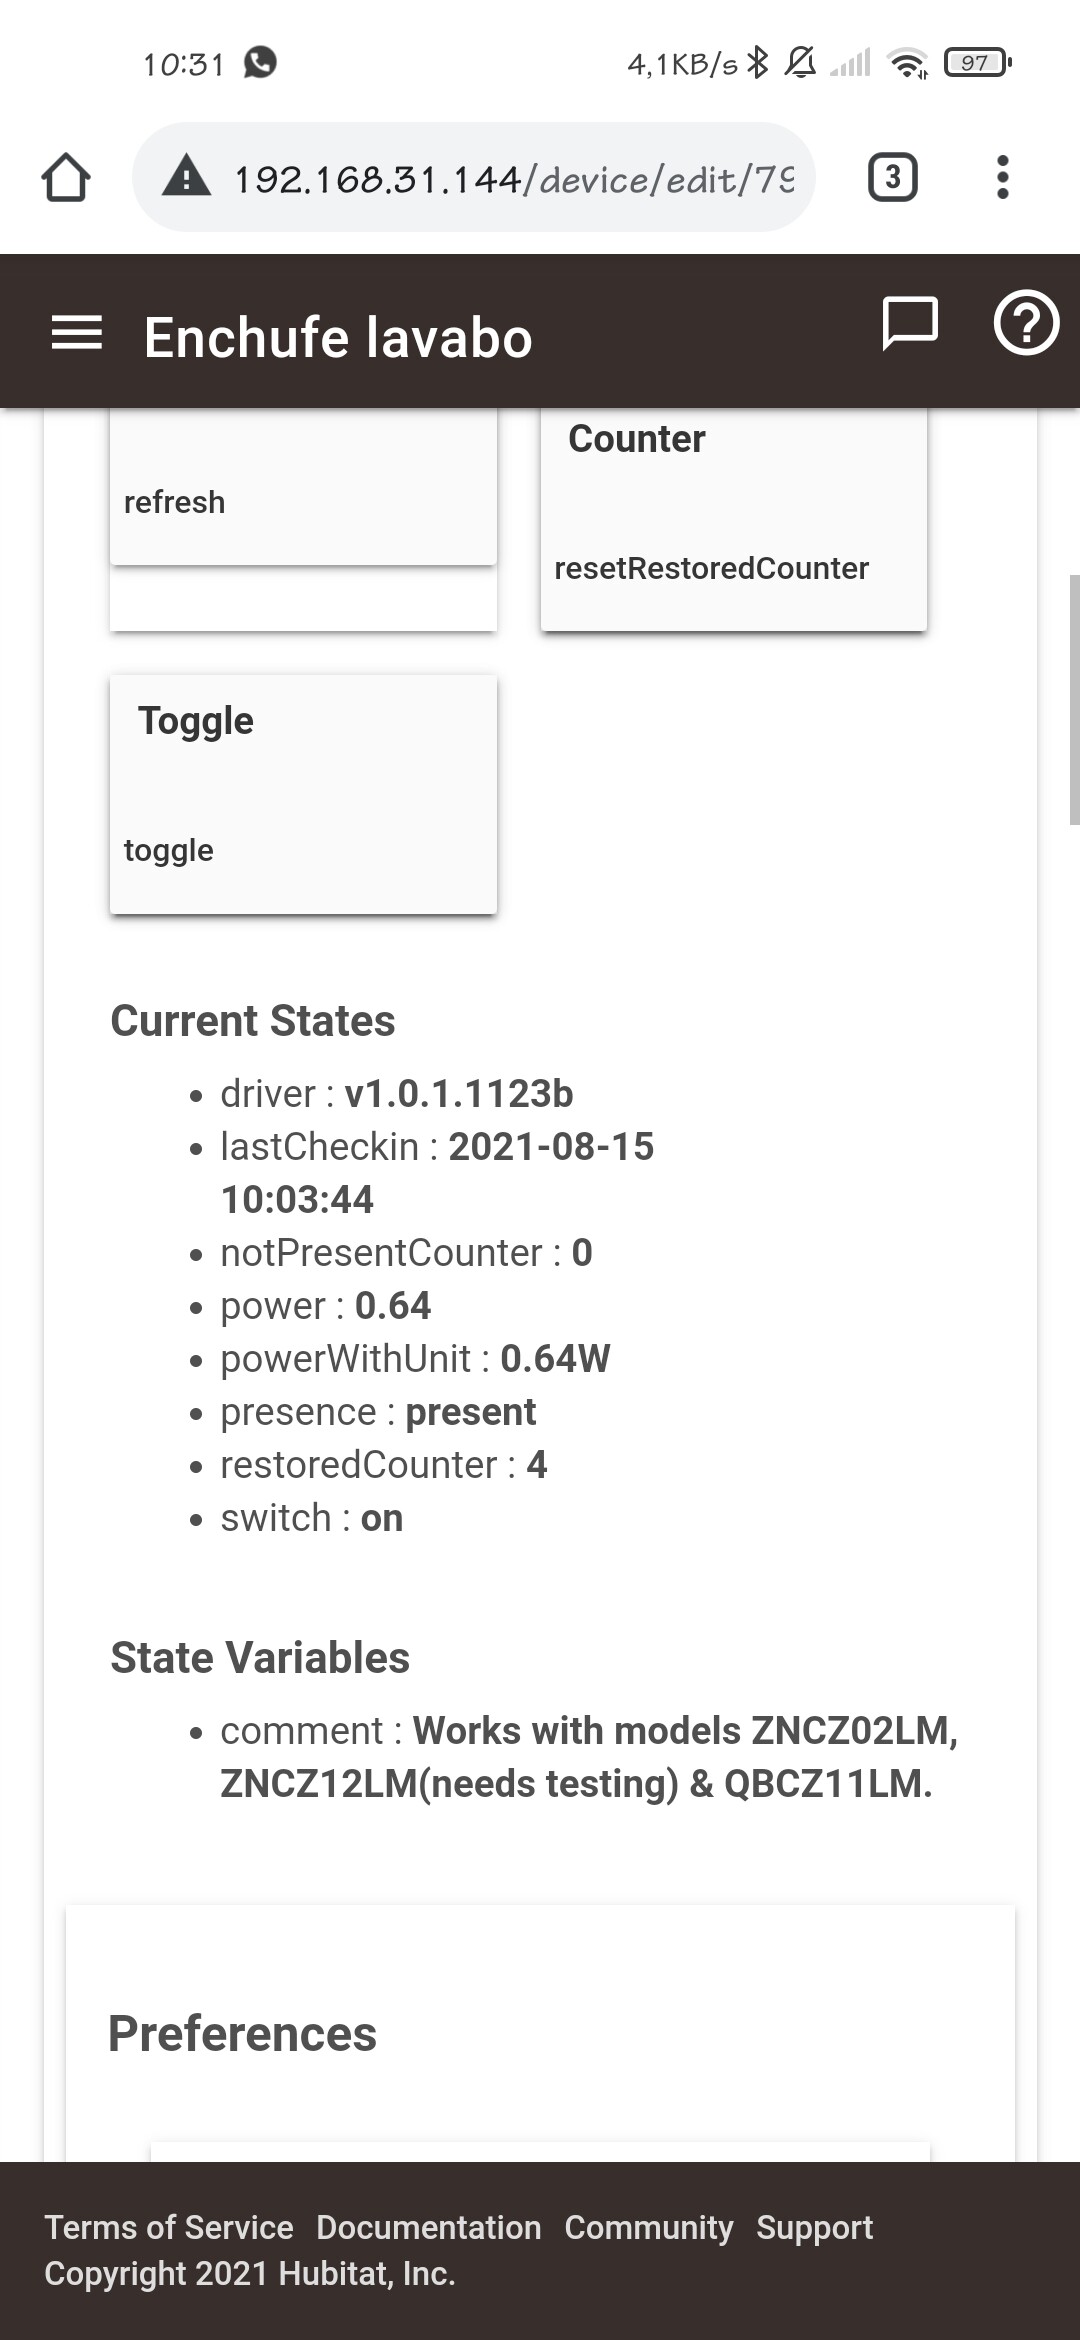
Task: Tap the not-secure warning triangle icon
Action: click(x=187, y=178)
